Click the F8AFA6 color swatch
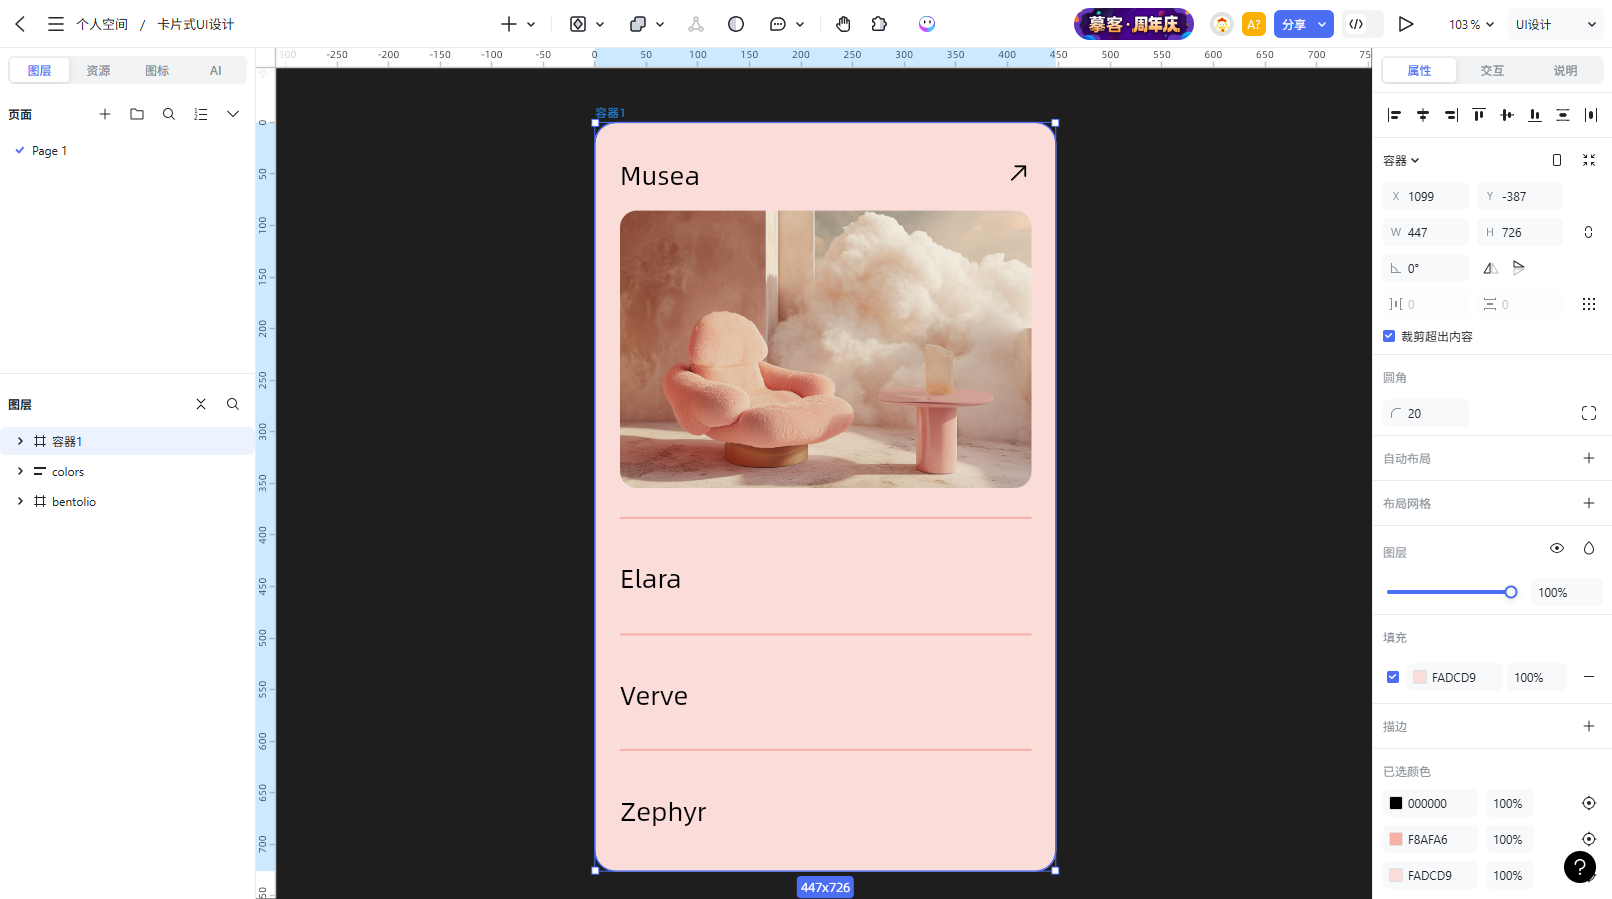This screenshot has width=1612, height=899. 1396,839
